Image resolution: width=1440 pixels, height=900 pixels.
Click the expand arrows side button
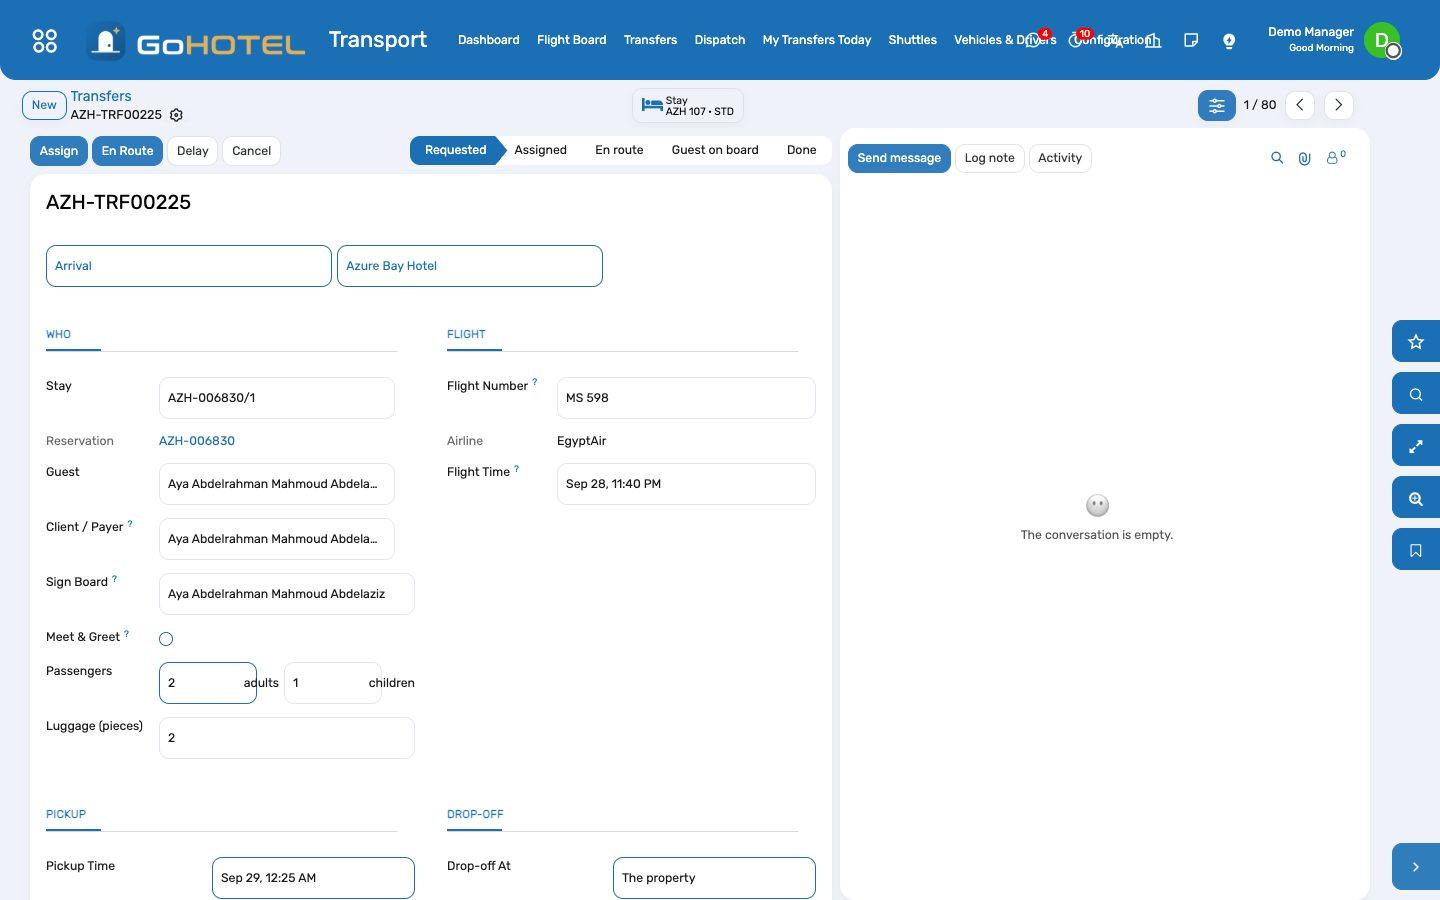click(x=1416, y=446)
